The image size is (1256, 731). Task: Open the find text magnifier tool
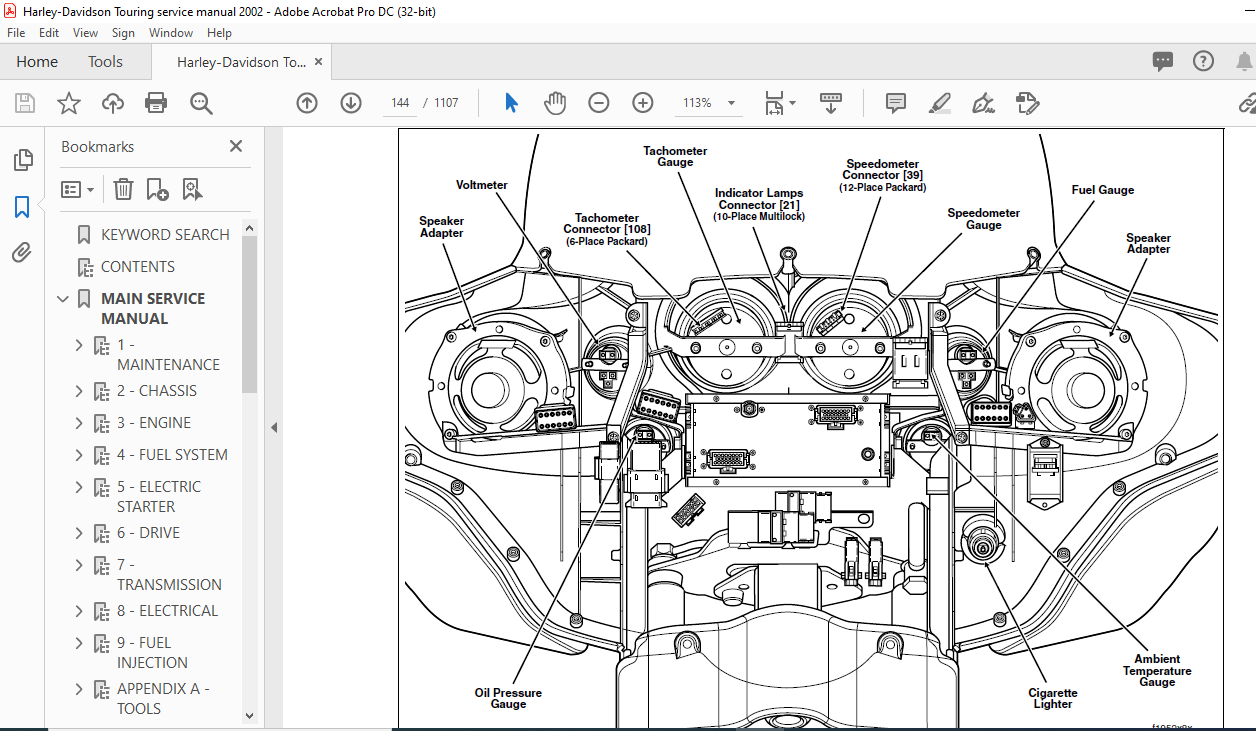[x=201, y=103]
